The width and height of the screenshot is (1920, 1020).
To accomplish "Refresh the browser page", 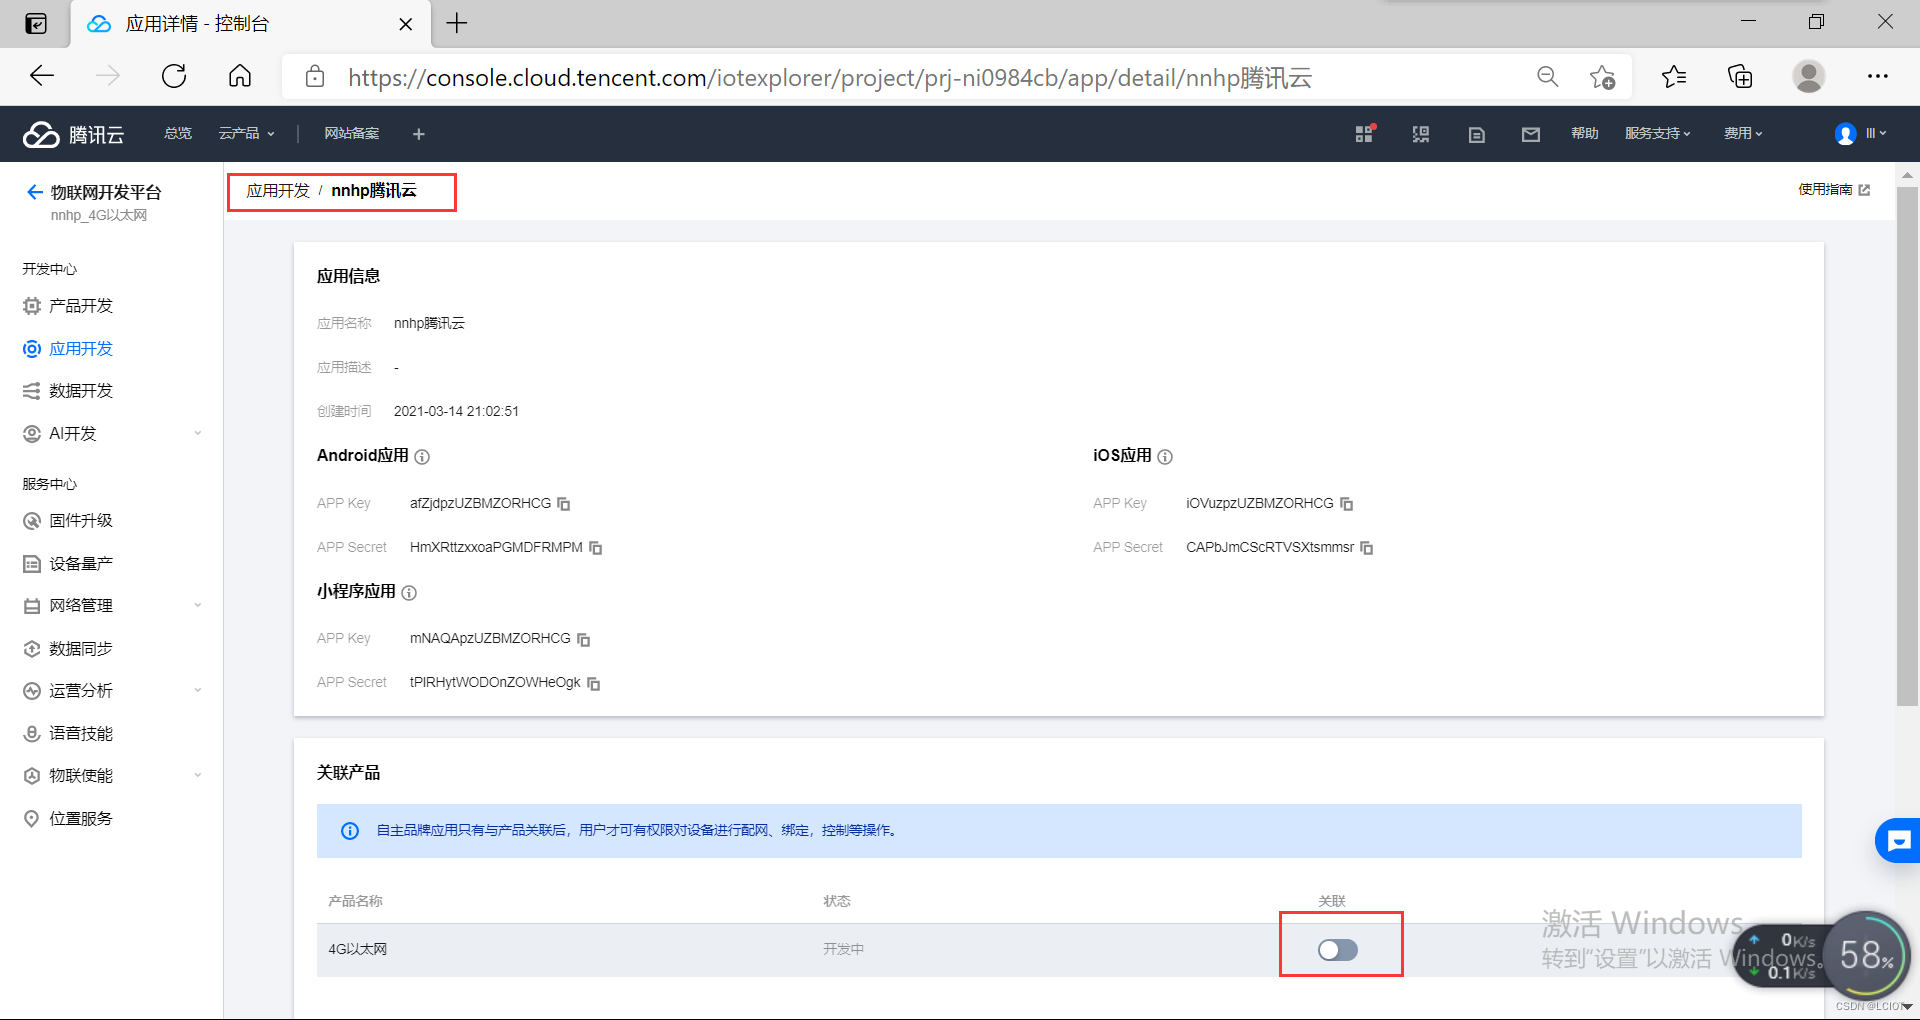I will coord(174,76).
